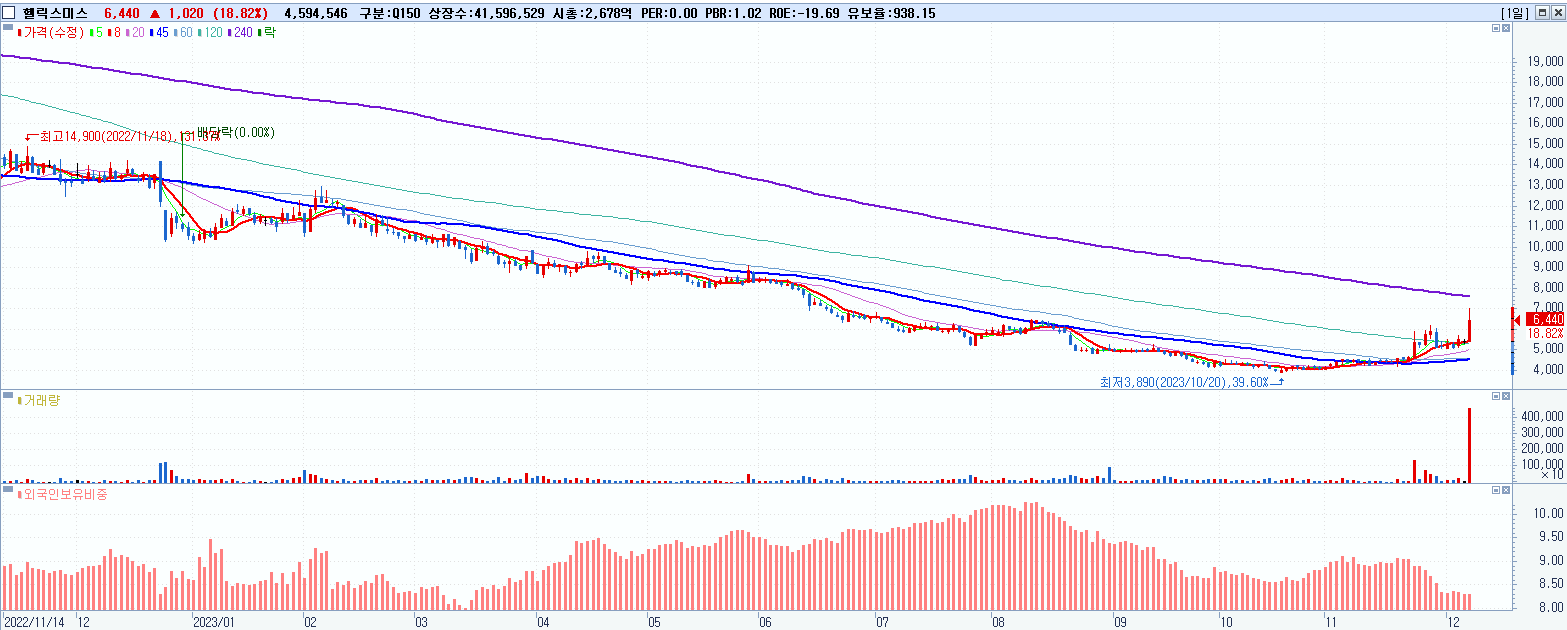The width and height of the screenshot is (1567, 630).
Task: Toggle the 240-day moving average legend
Action: (241, 32)
